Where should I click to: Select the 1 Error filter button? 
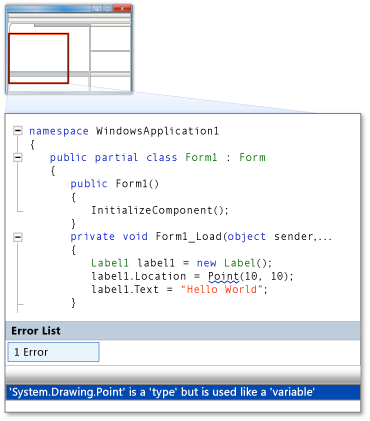[53, 352]
